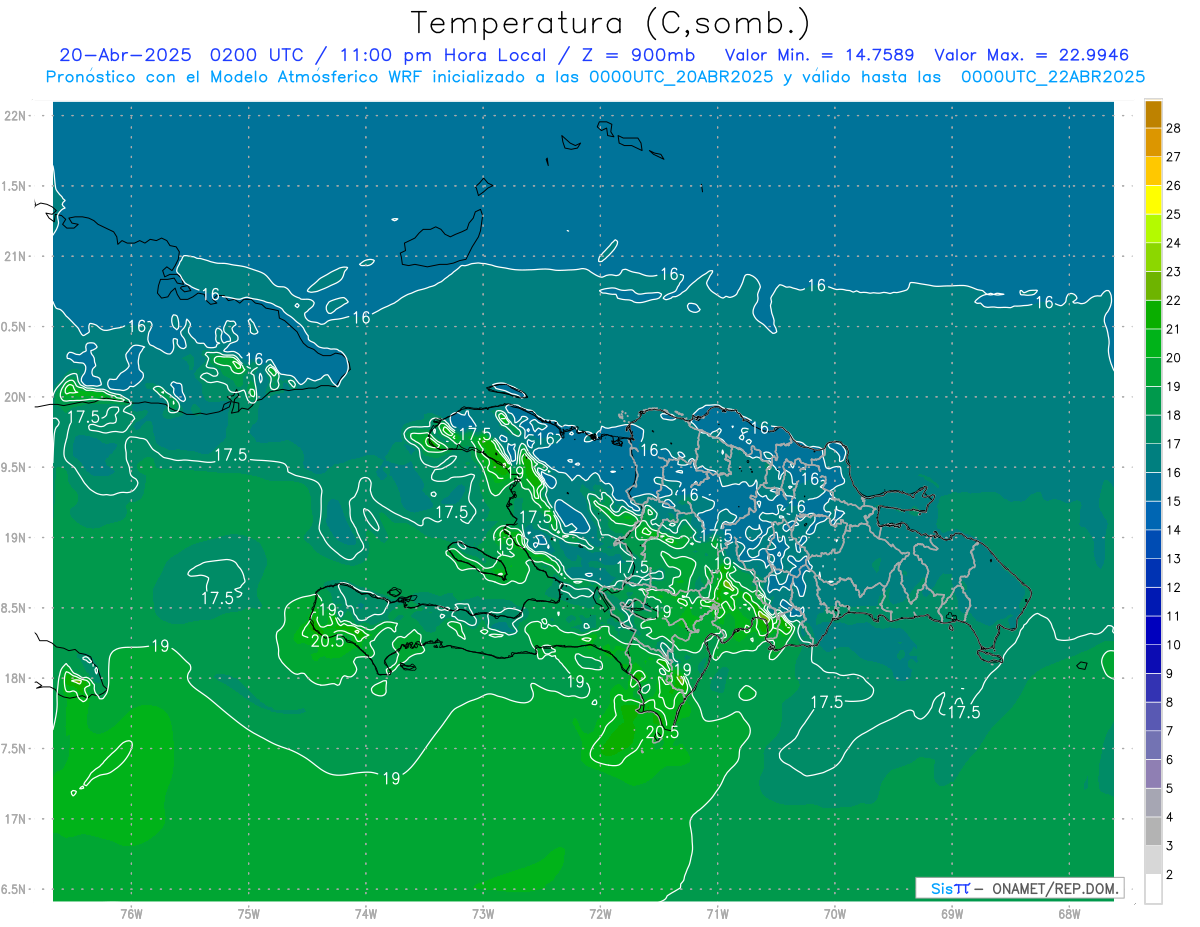Viewport: 1200px width, 927px height.
Task: Click the "Valor Max. = 22.9946" readout
Action: tap(1032, 55)
